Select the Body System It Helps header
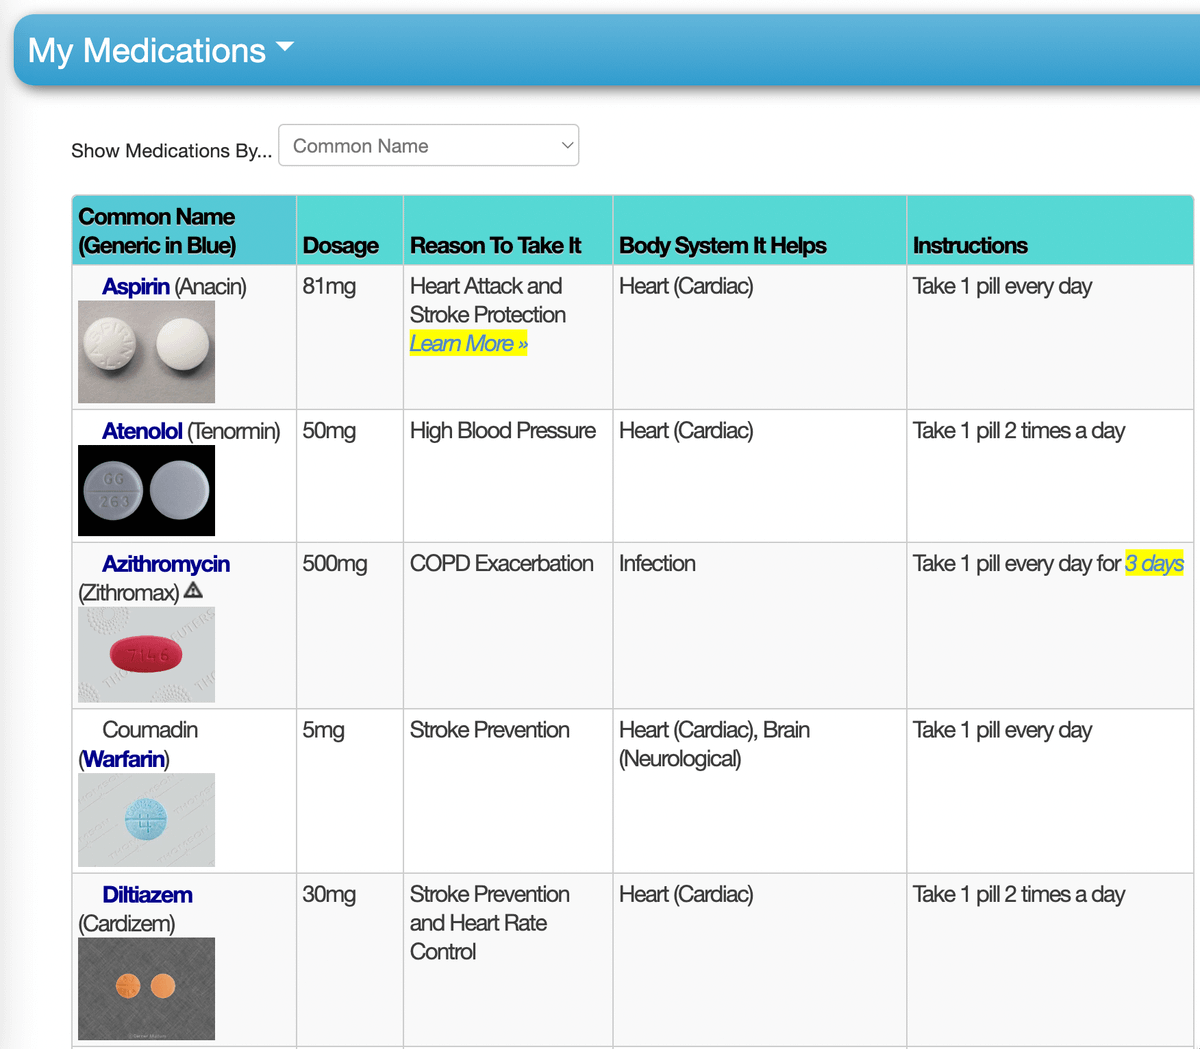 (x=723, y=246)
